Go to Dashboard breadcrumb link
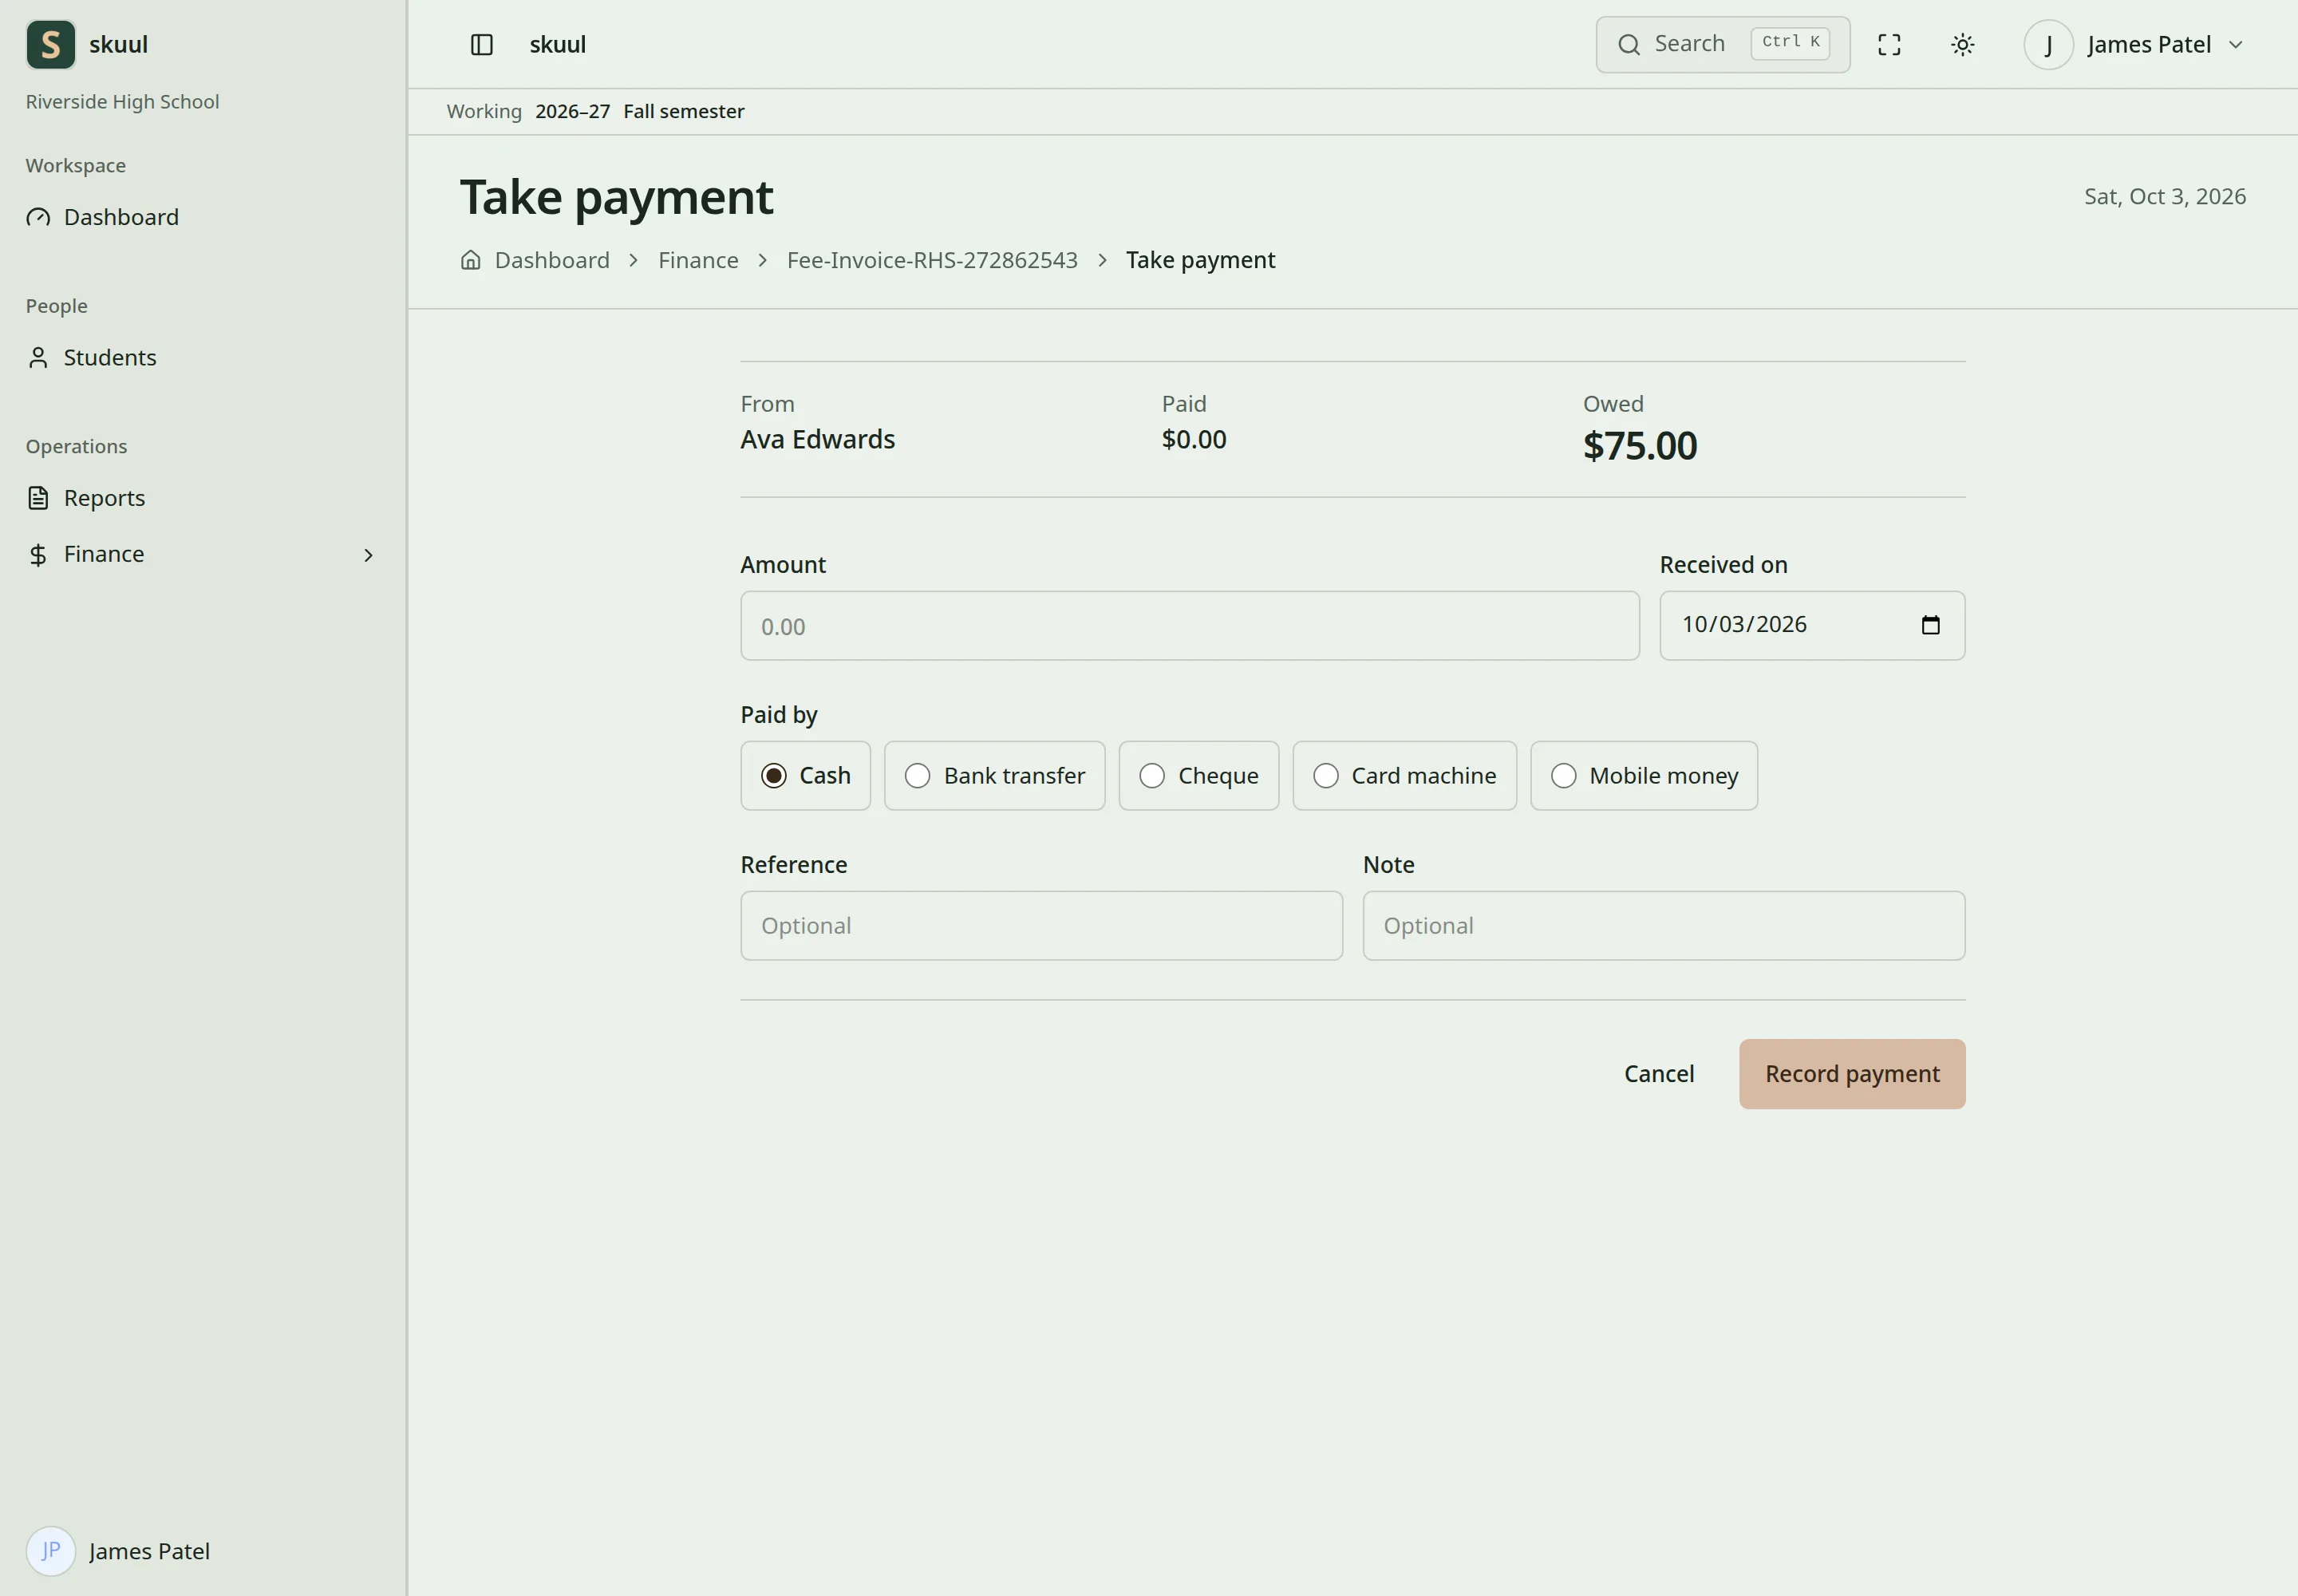2298x1596 pixels. tap(552, 260)
